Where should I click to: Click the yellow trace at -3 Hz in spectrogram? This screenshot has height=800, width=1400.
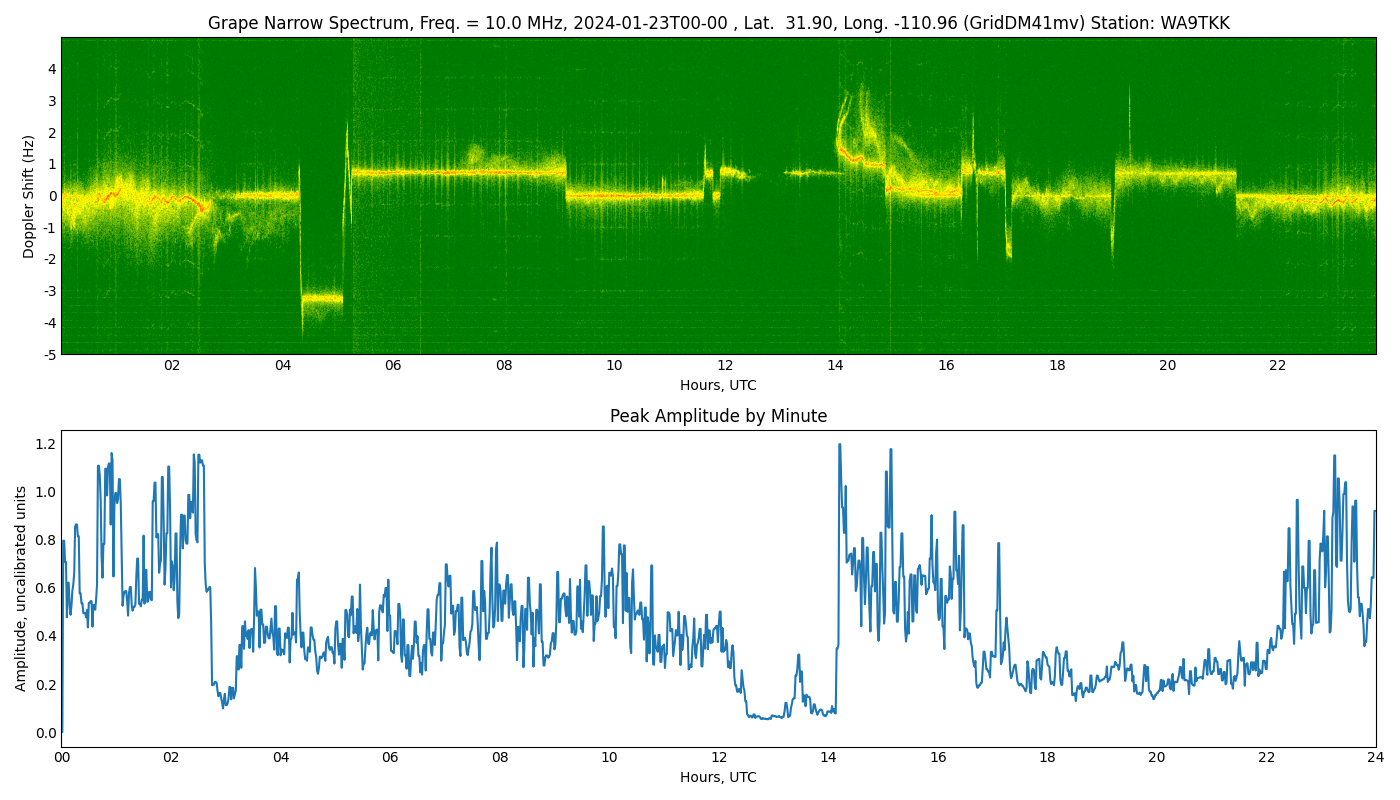322,298
